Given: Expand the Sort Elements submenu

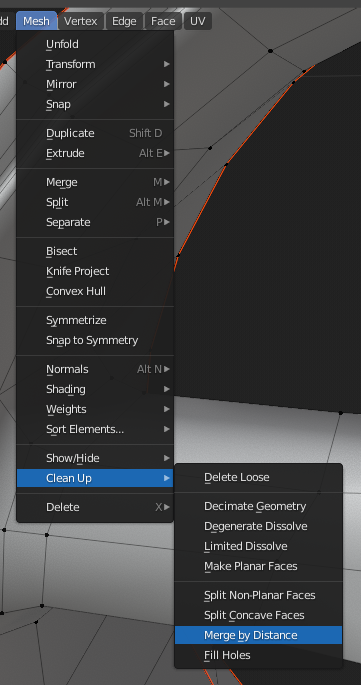Looking at the screenshot, I should 95,429.
